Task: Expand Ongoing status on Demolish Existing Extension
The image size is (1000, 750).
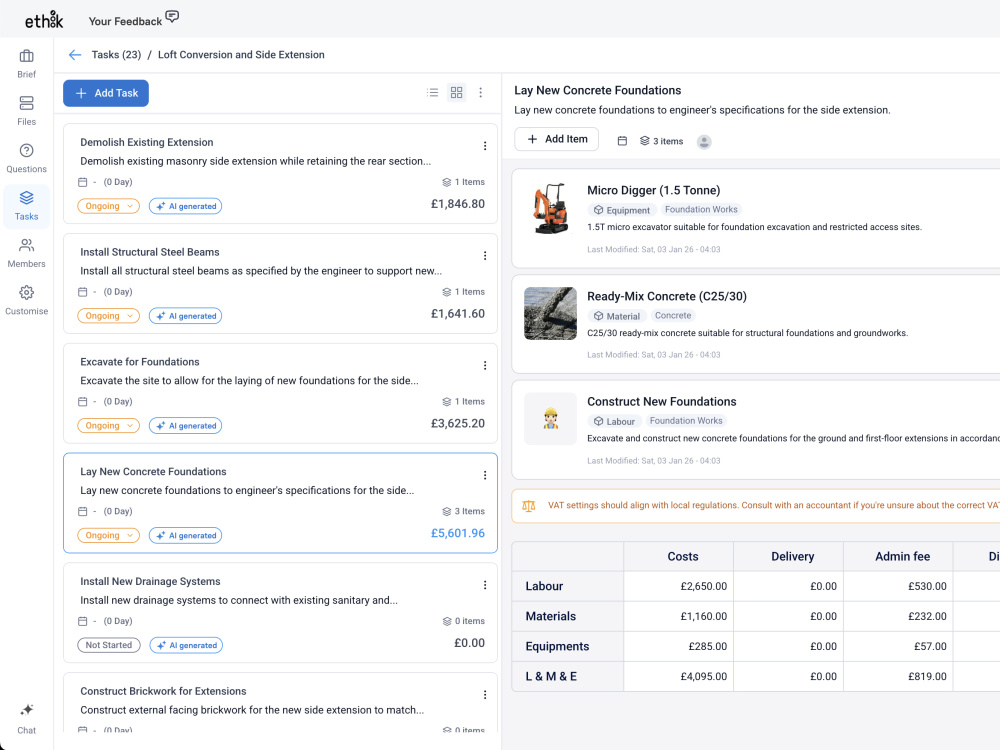Action: (x=108, y=206)
